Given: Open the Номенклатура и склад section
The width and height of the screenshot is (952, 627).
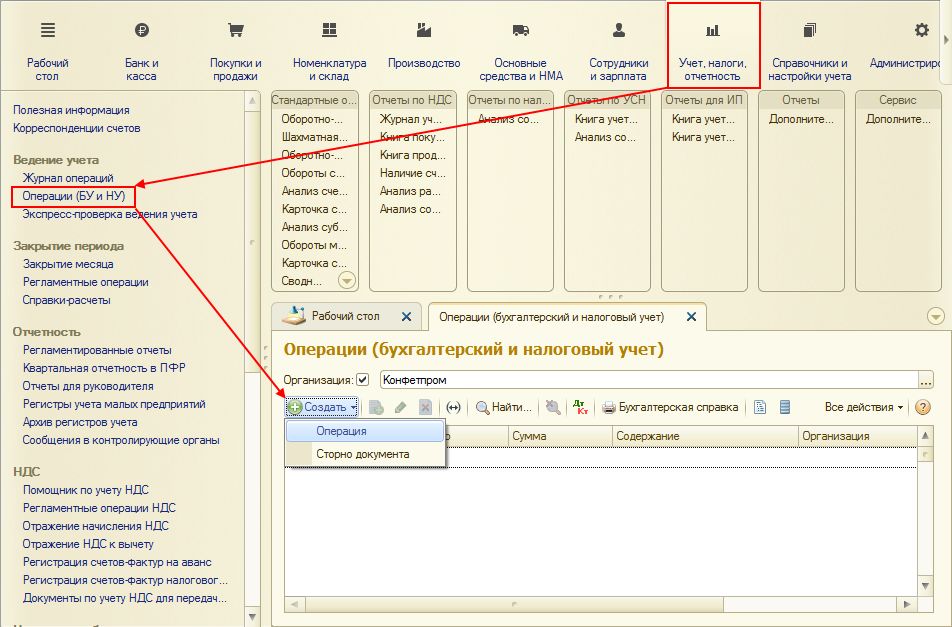Looking at the screenshot, I should point(329,51).
